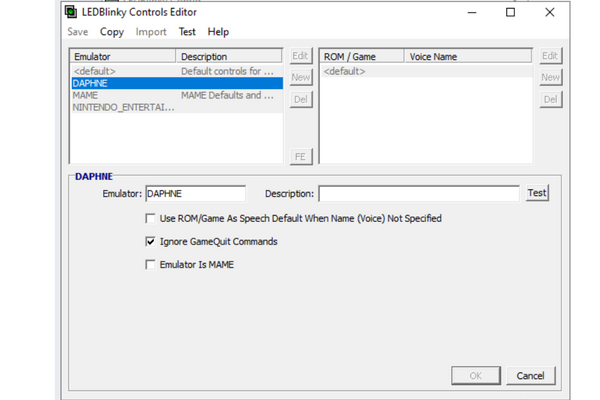Click the ROM / Game column header

[362, 57]
